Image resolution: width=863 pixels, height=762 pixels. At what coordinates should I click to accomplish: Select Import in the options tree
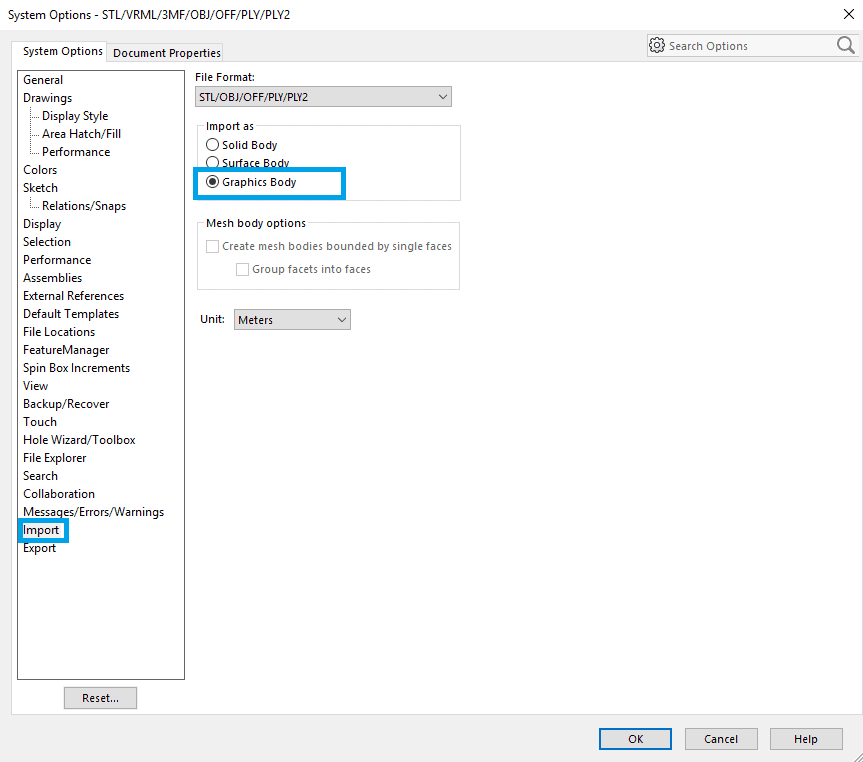click(41, 530)
